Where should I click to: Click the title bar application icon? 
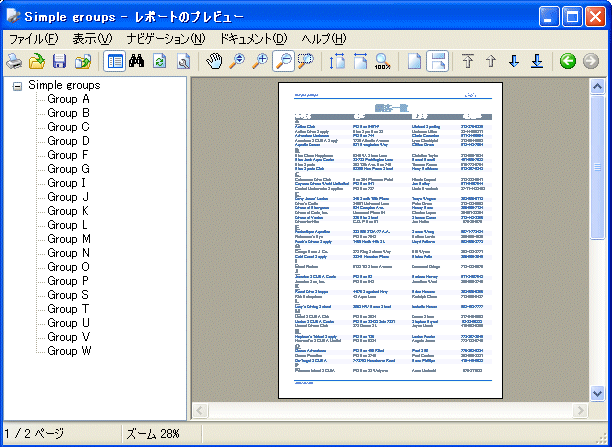13,16
